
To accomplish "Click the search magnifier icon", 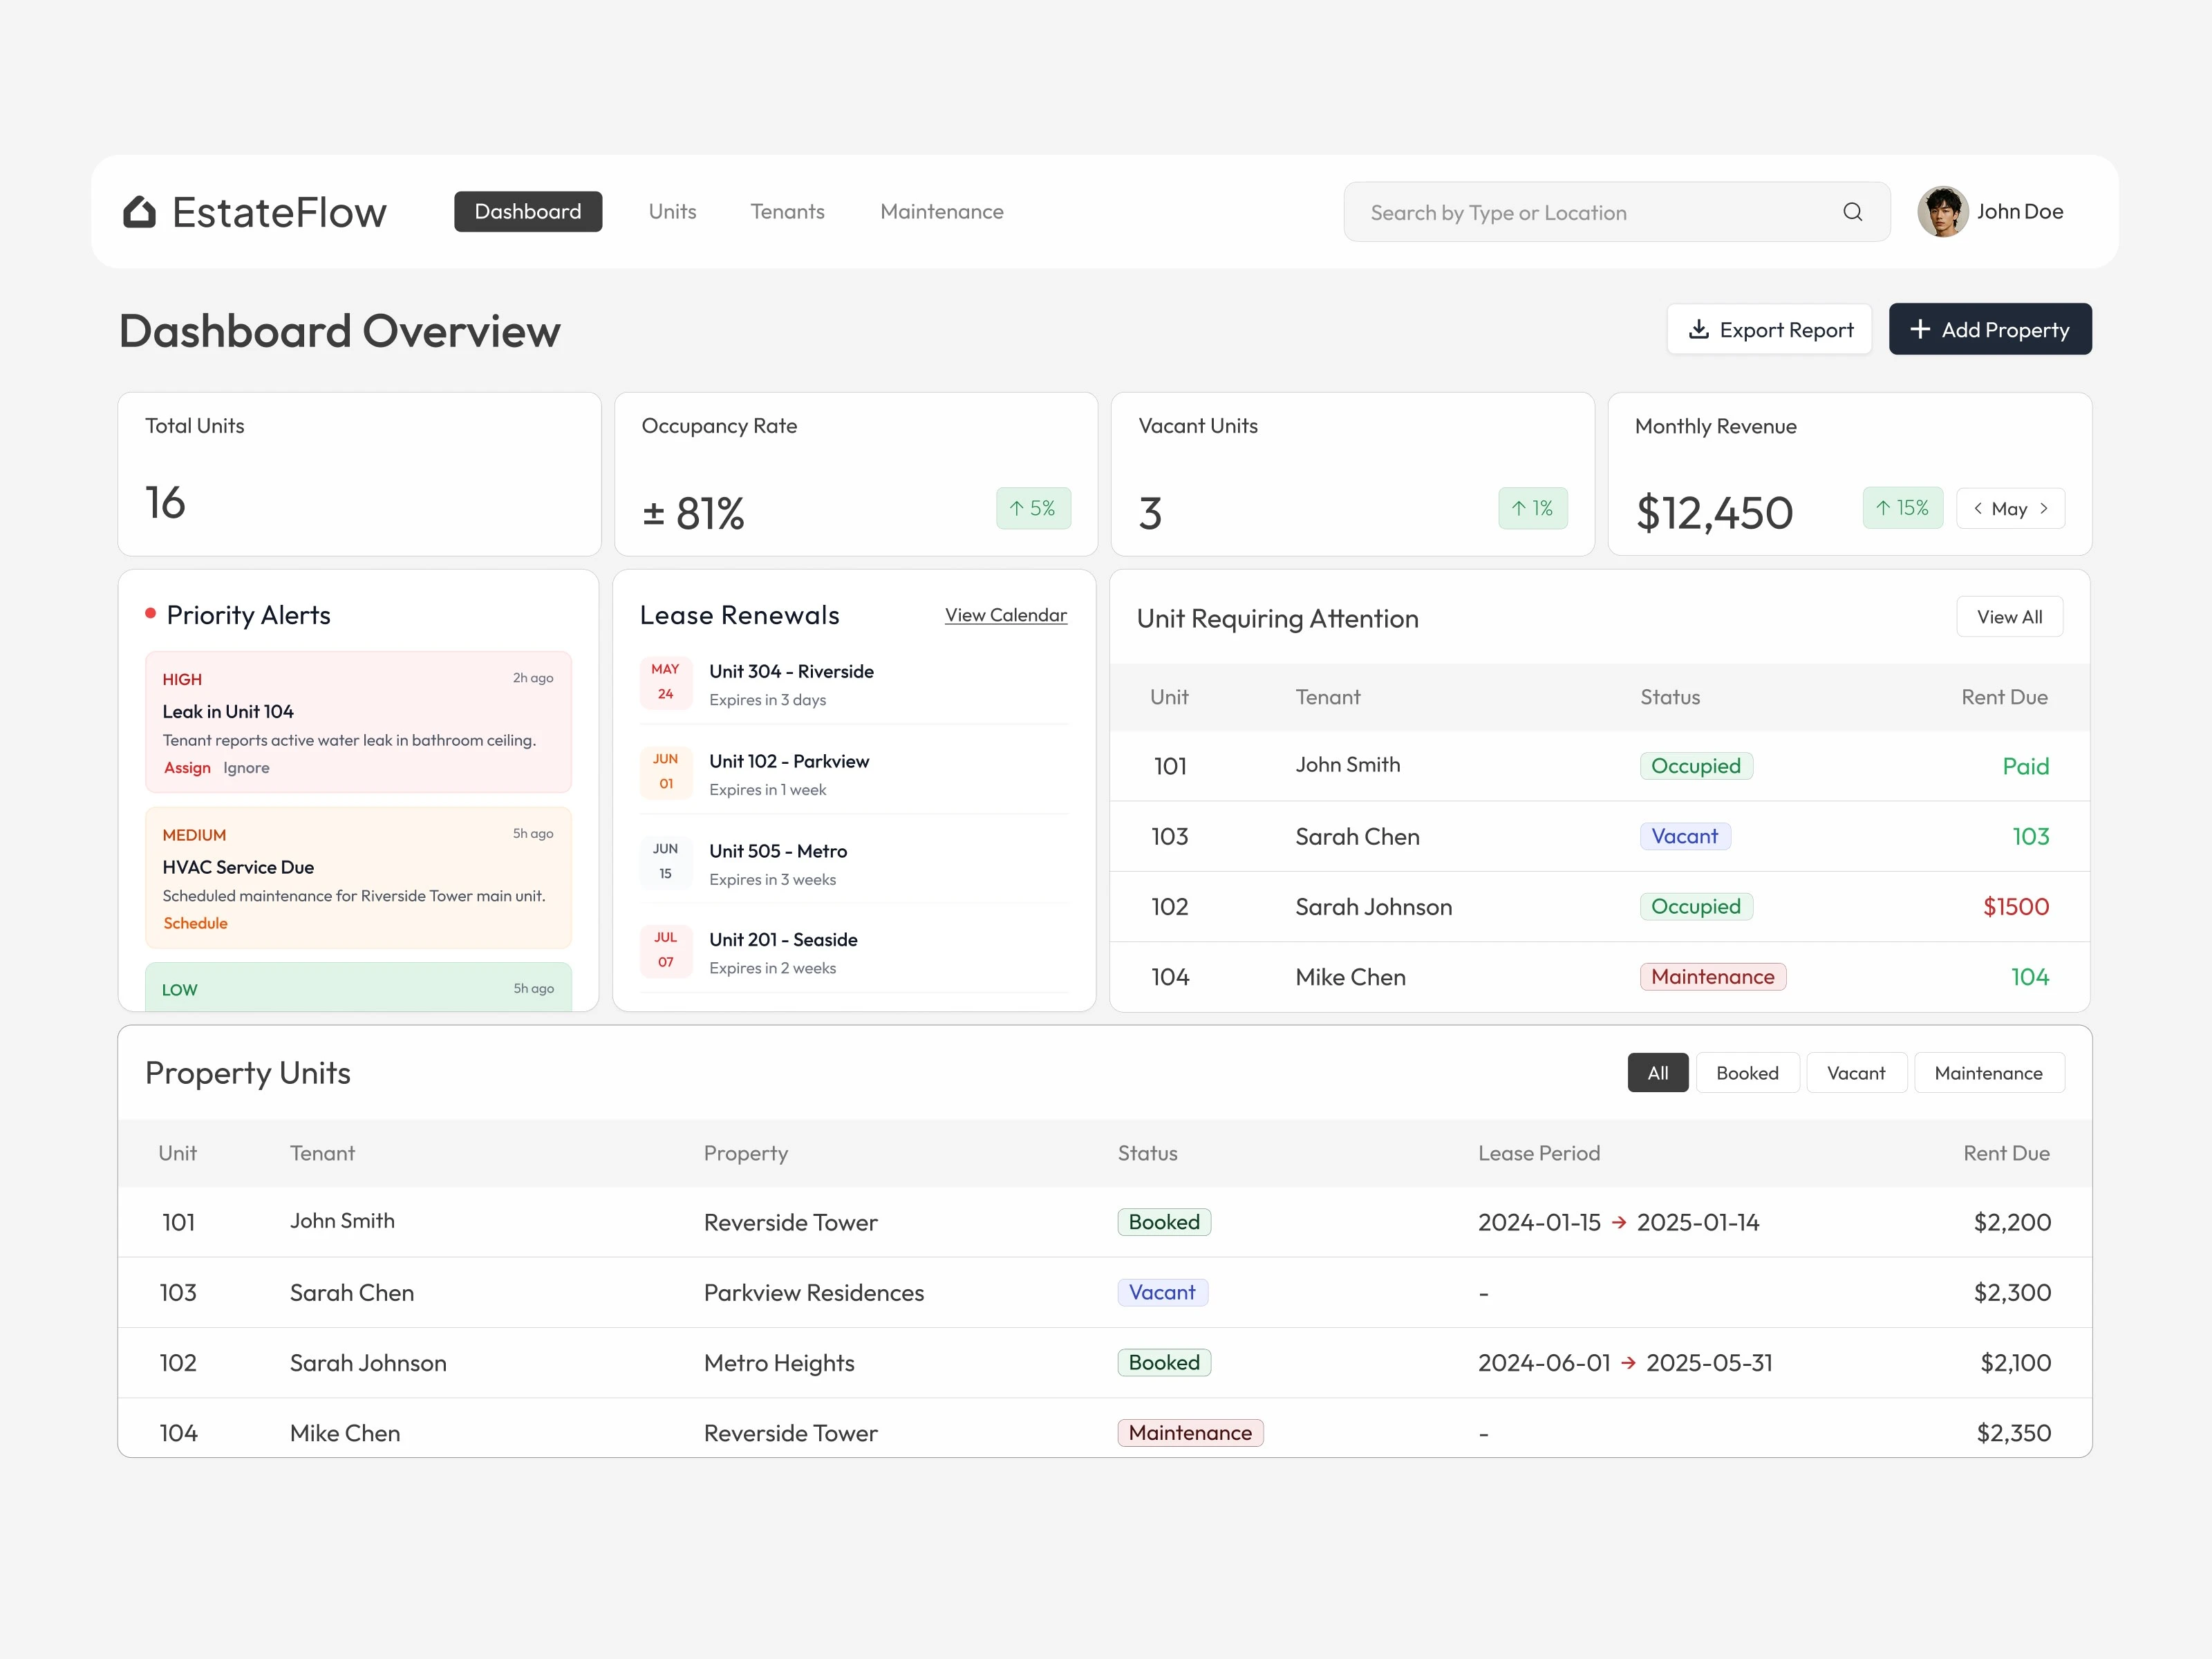I will (1852, 212).
